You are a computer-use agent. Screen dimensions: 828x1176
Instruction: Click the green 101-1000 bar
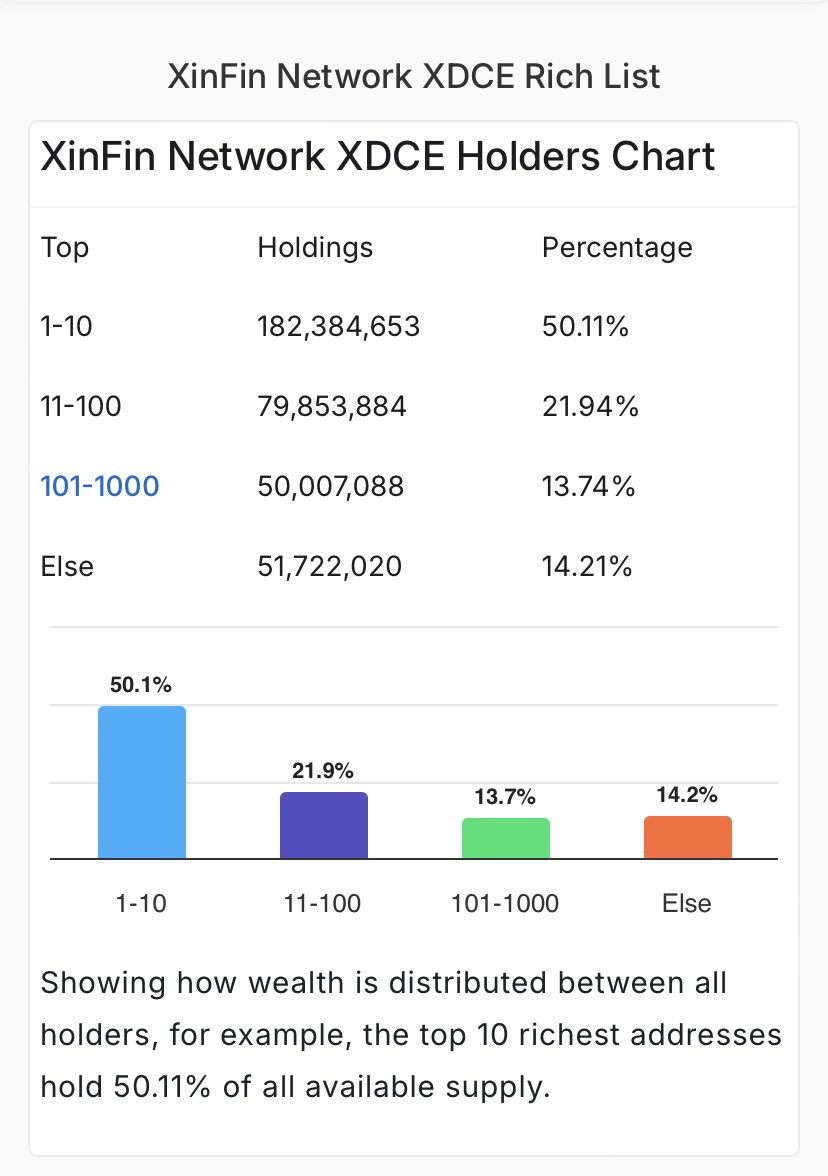[x=505, y=838]
